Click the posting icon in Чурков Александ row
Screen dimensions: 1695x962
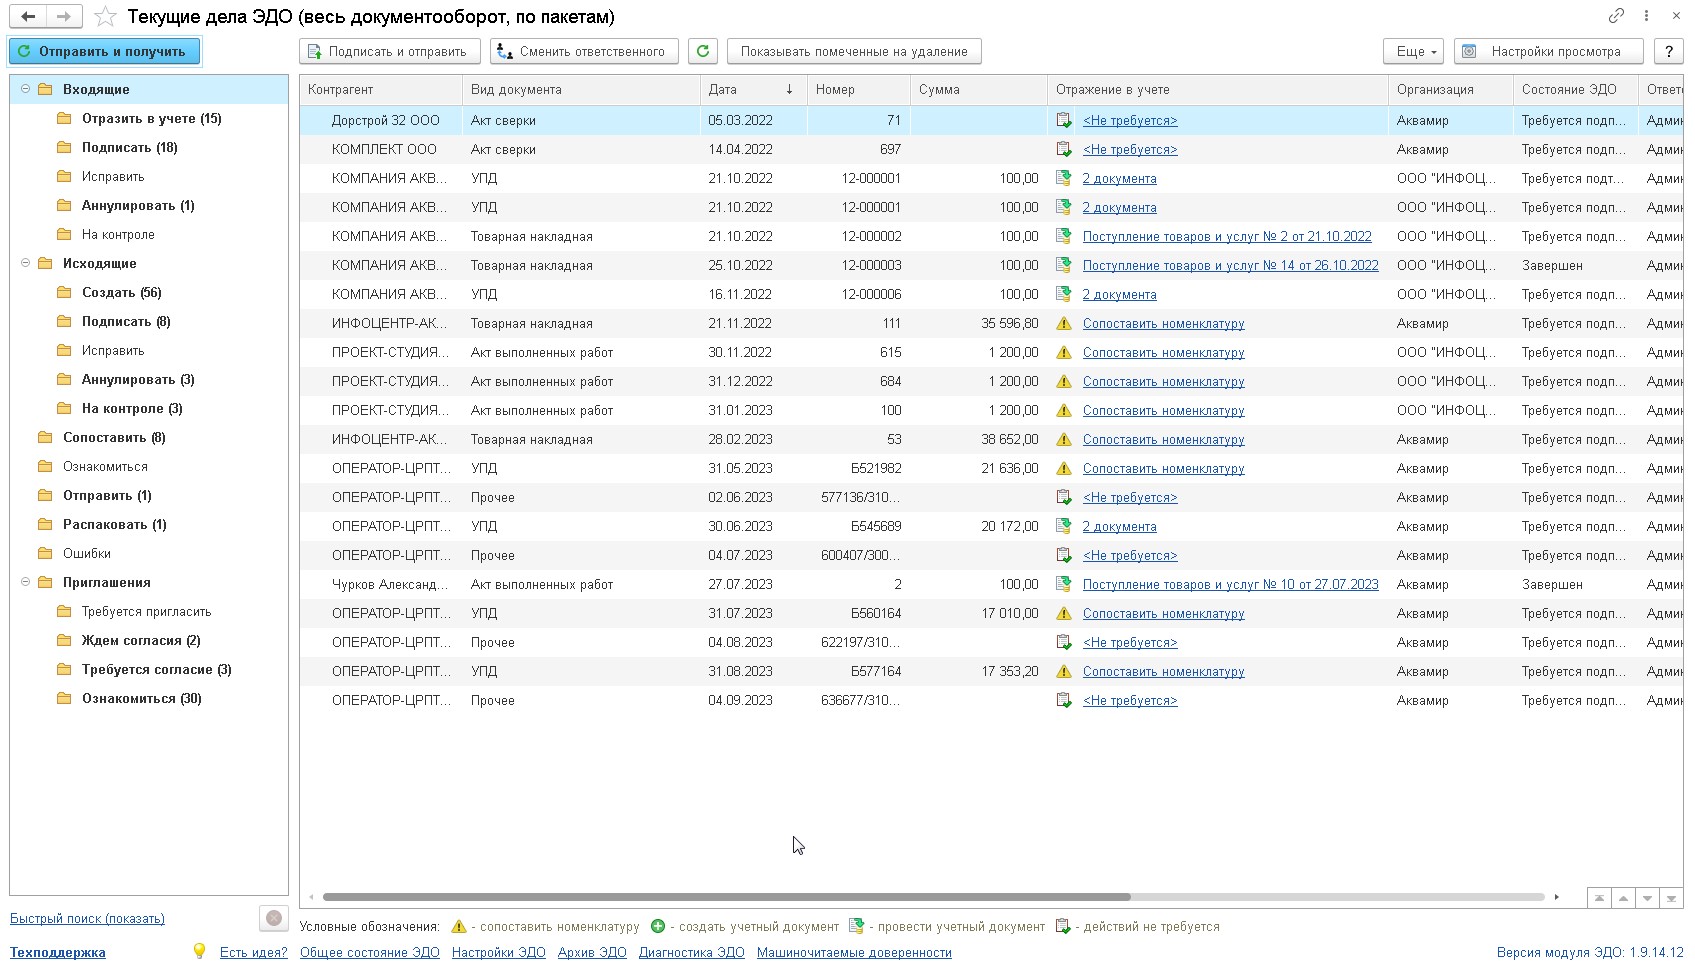pyautogui.click(x=1064, y=584)
